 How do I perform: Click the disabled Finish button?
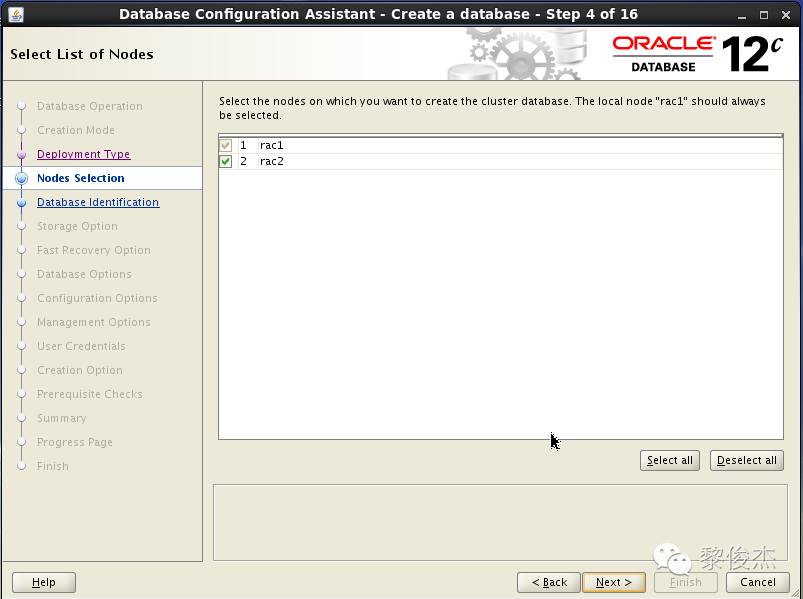coord(685,582)
